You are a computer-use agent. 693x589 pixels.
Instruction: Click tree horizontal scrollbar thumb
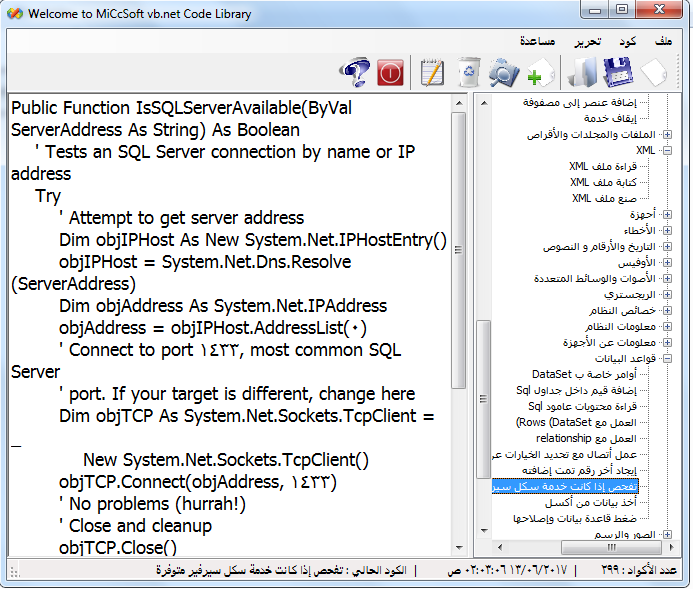611,547
